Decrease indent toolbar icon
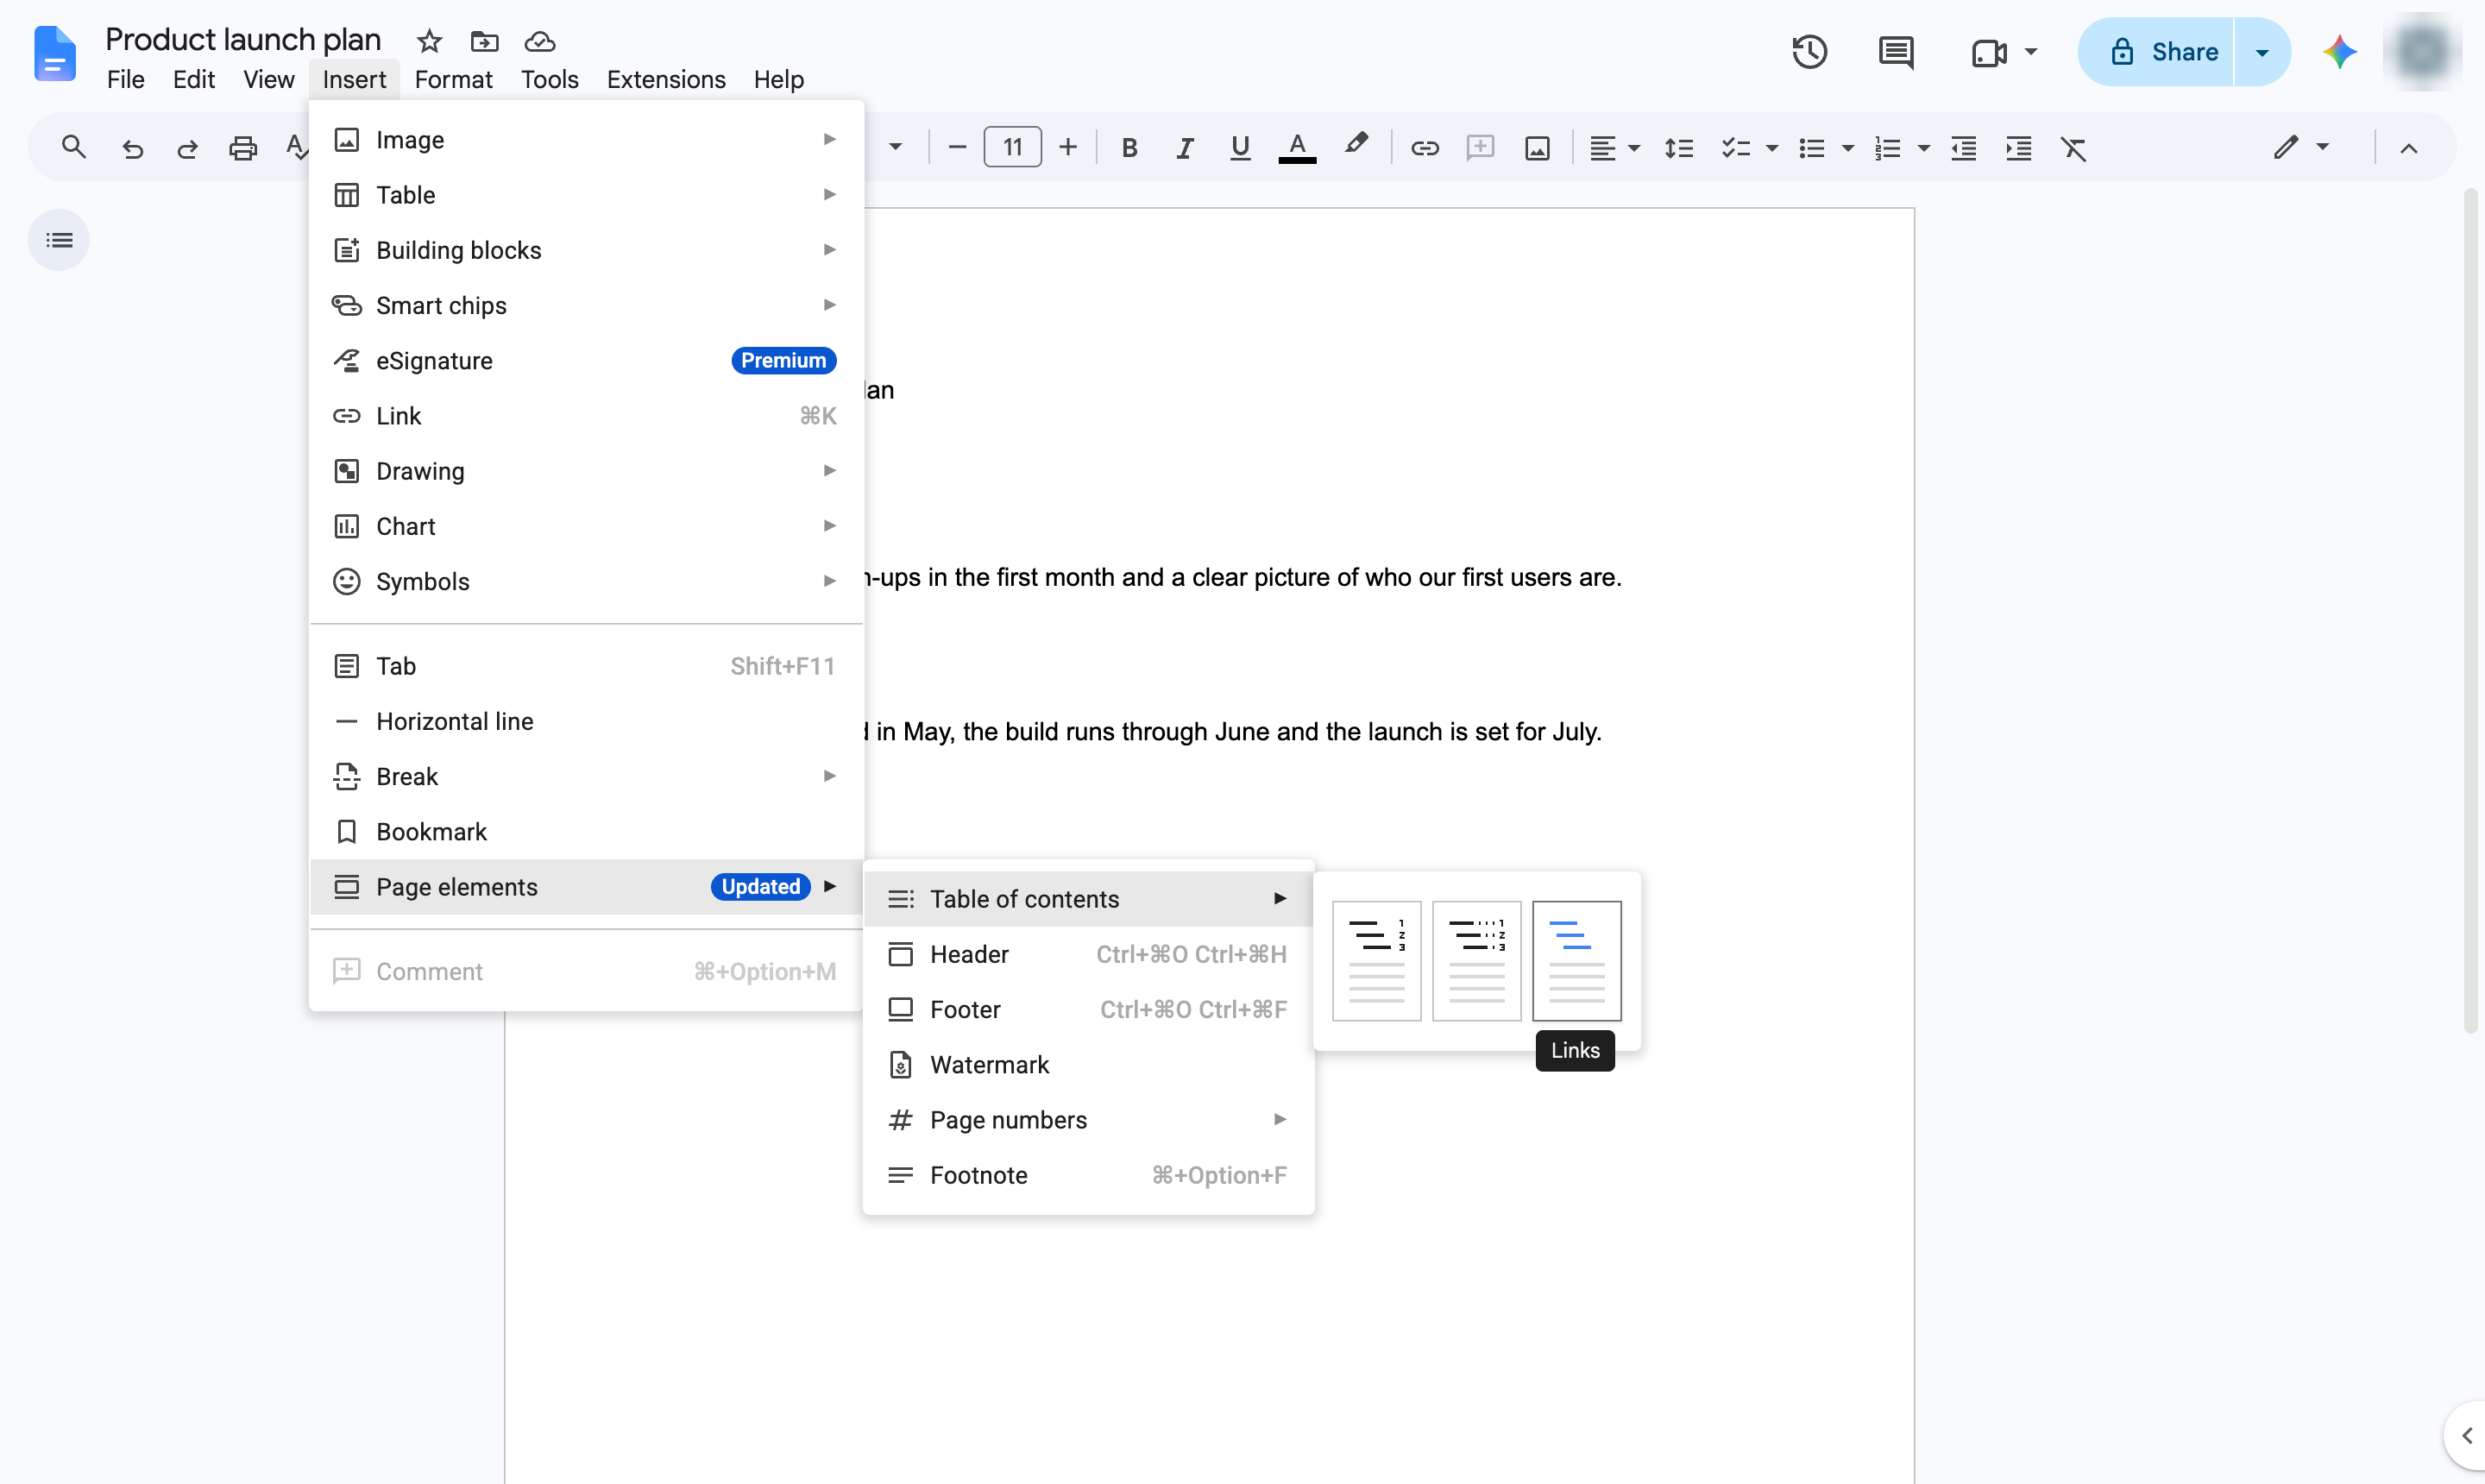2485x1484 pixels. point(1963,148)
